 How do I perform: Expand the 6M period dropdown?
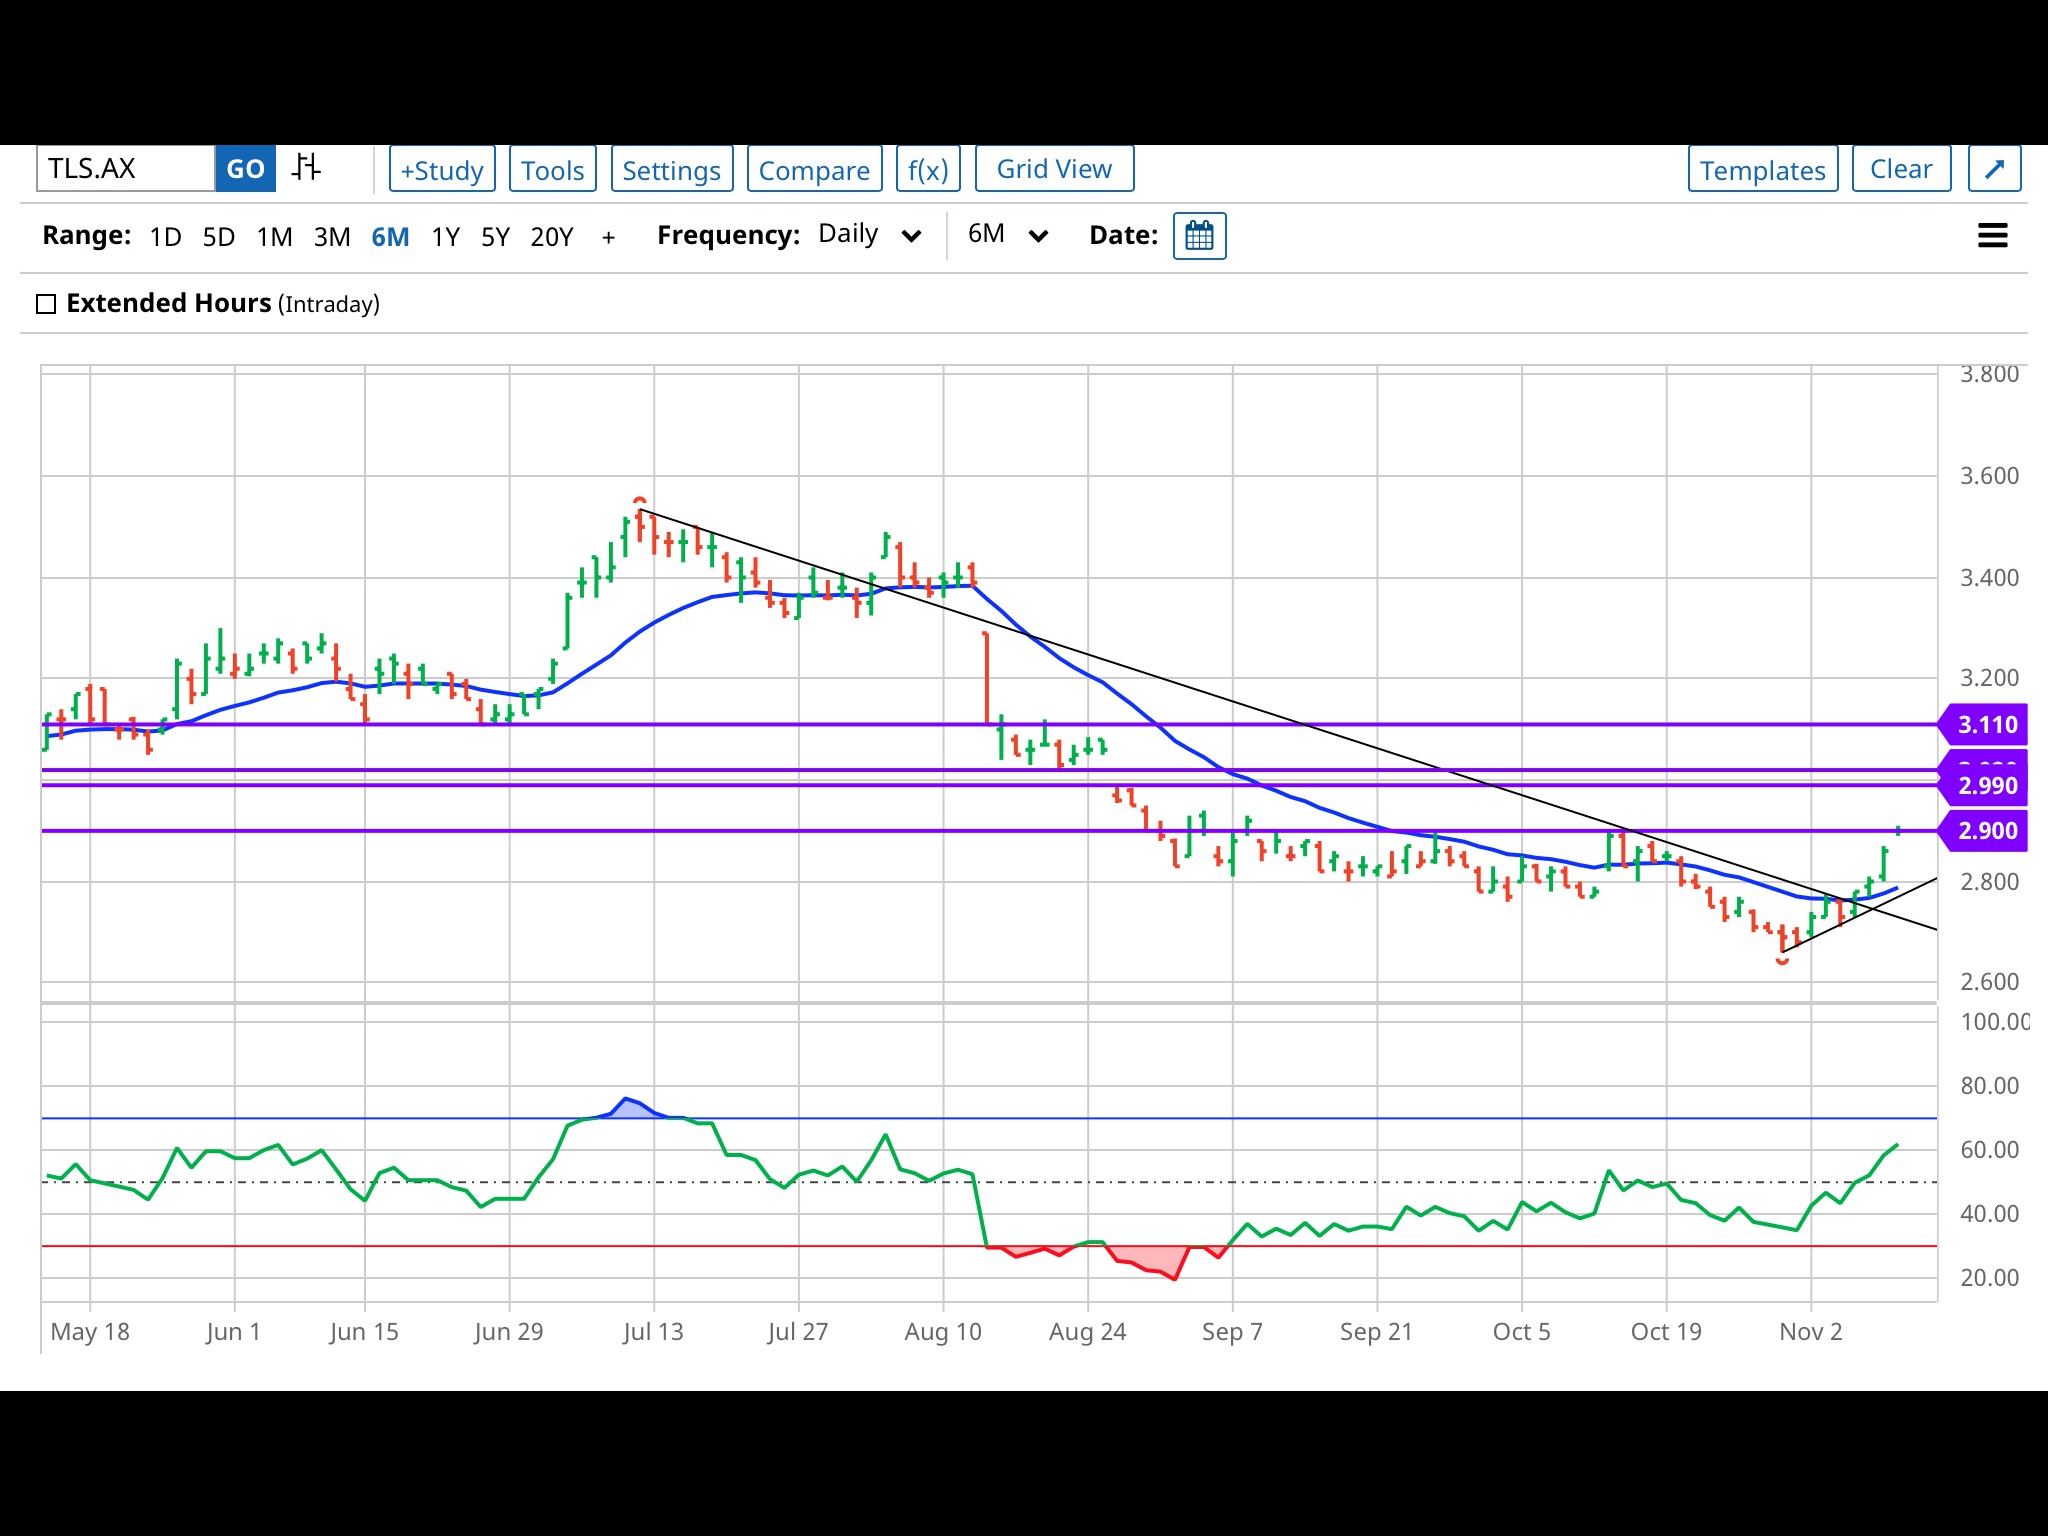[x=1007, y=235]
